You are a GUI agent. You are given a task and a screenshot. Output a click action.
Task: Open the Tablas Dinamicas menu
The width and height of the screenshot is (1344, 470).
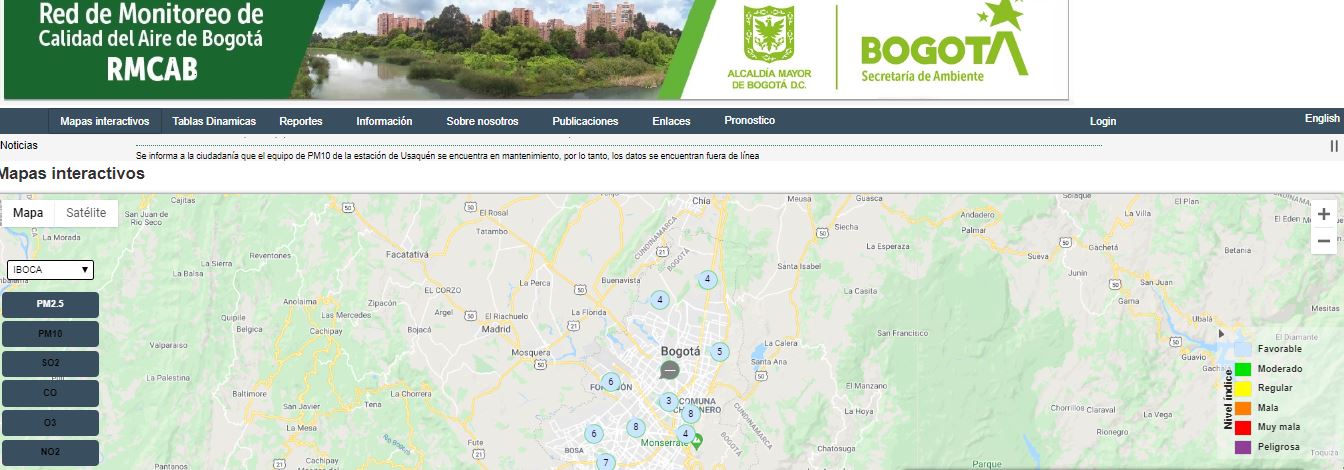(214, 121)
